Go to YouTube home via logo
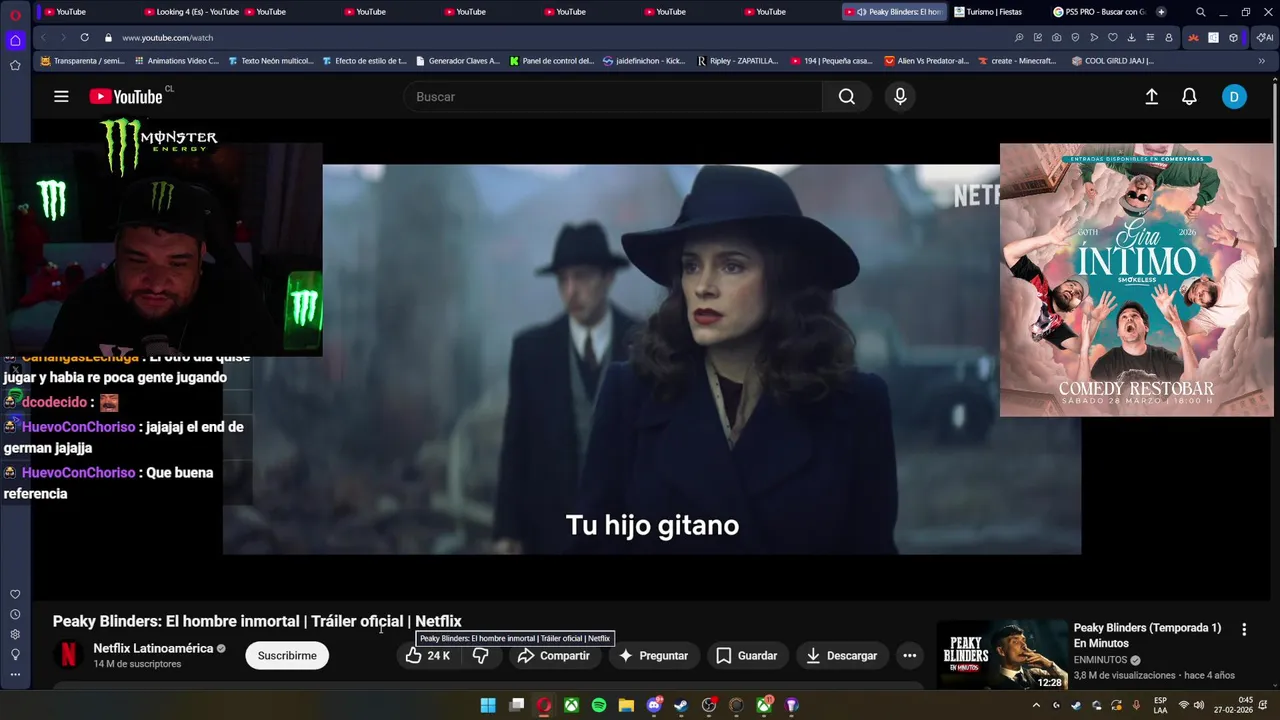 pyautogui.click(x=126, y=97)
